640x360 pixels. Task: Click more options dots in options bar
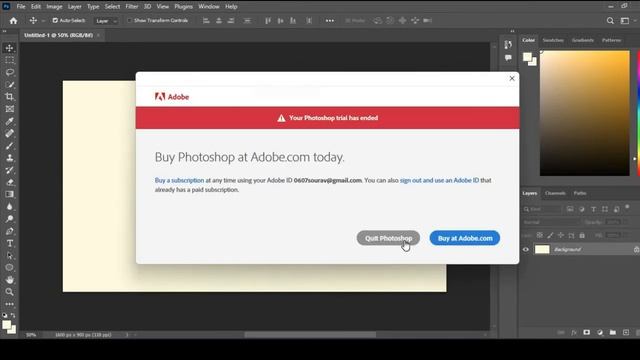click(x=330, y=20)
